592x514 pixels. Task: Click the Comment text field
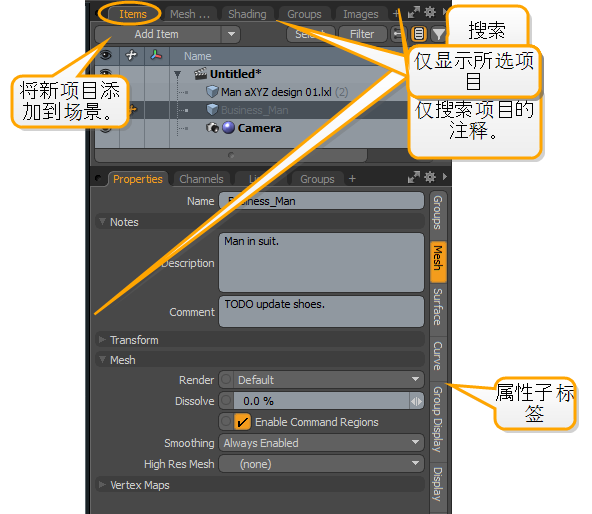pos(321,312)
